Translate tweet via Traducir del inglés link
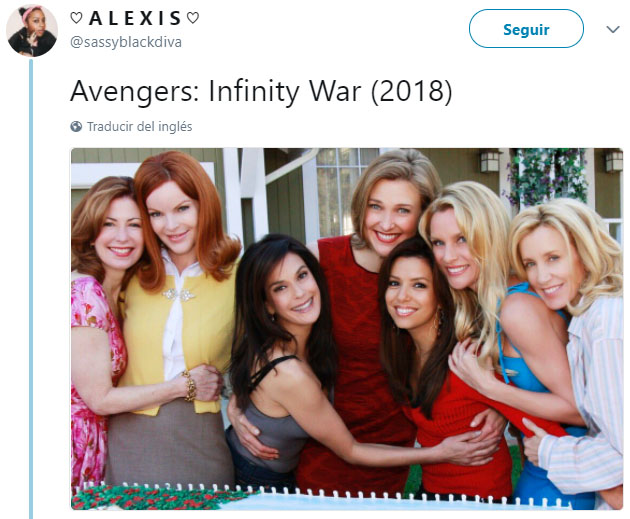This screenshot has width=630, height=519. point(139,127)
